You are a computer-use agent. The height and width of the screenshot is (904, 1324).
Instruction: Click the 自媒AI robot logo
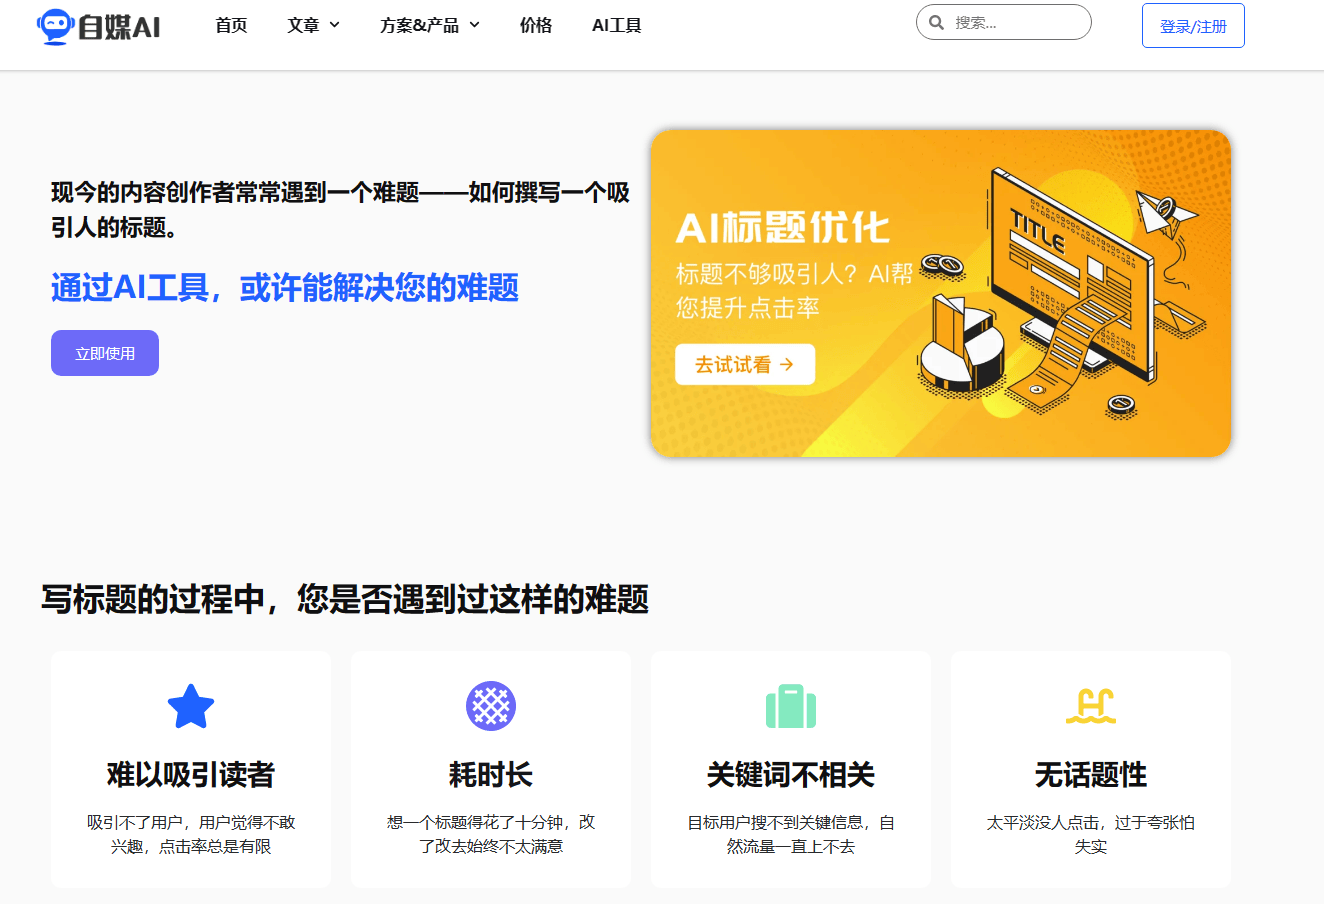tap(98, 26)
